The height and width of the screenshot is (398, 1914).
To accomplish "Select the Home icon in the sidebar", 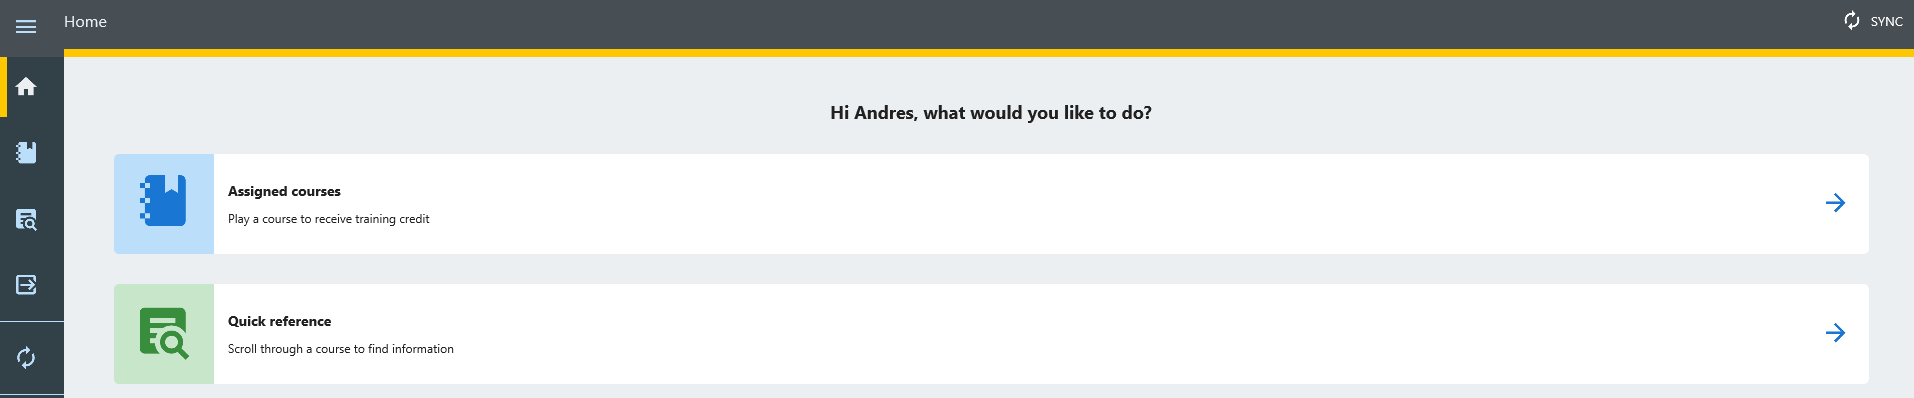I will [26, 86].
